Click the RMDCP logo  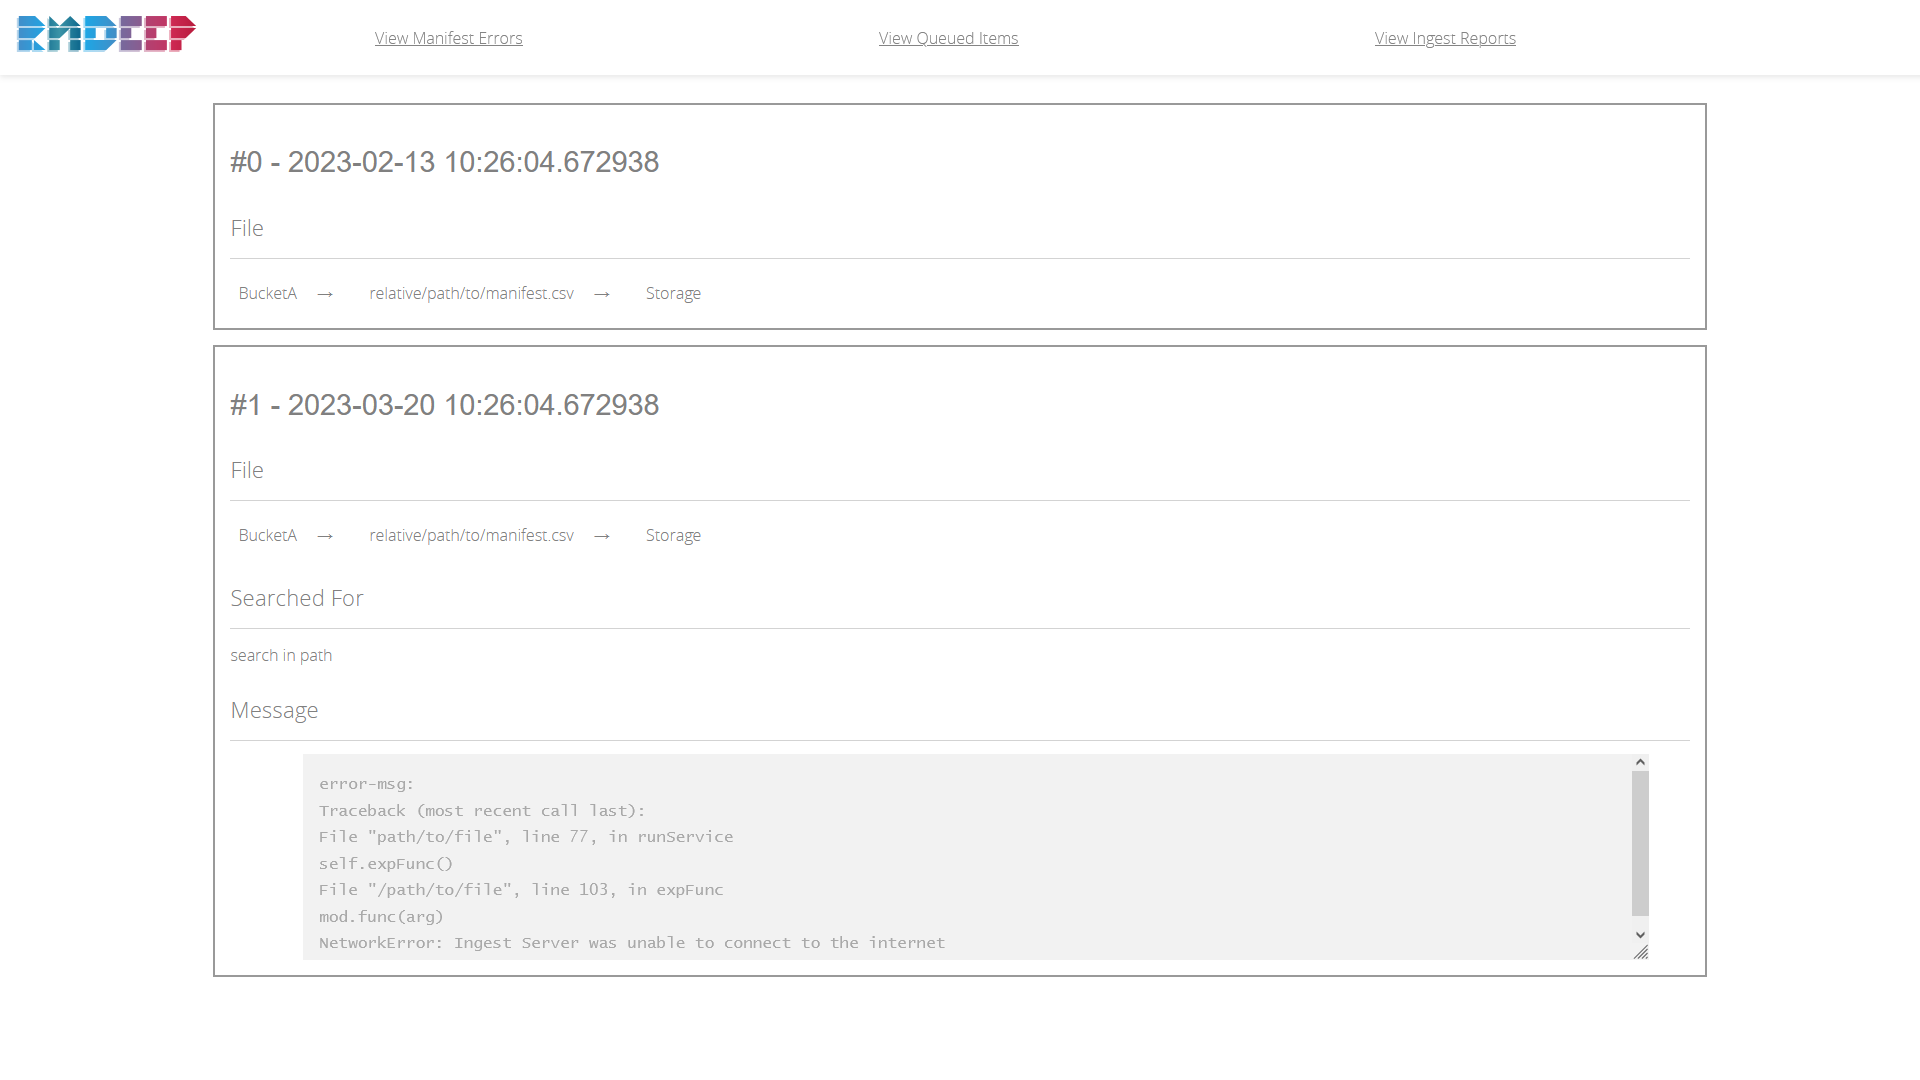click(106, 34)
